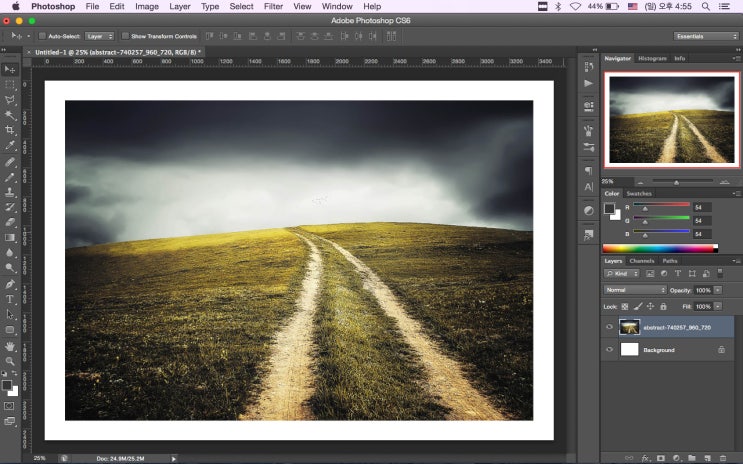Hide the Background layer visibility eye
This screenshot has height=464, width=743.
[x=610, y=350]
